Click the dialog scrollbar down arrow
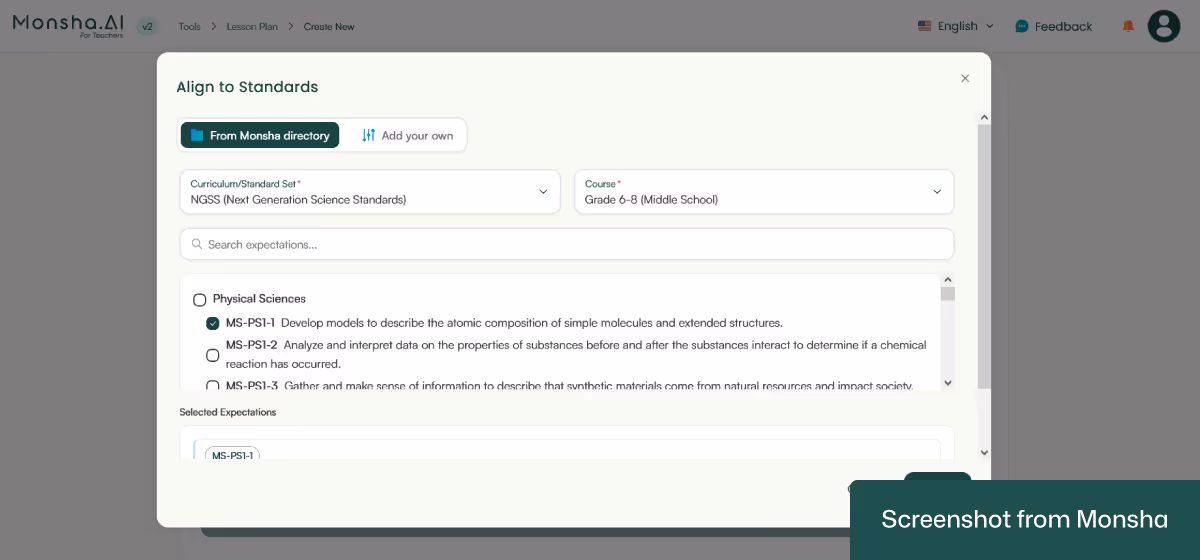1200x560 pixels. pyautogui.click(x=984, y=453)
